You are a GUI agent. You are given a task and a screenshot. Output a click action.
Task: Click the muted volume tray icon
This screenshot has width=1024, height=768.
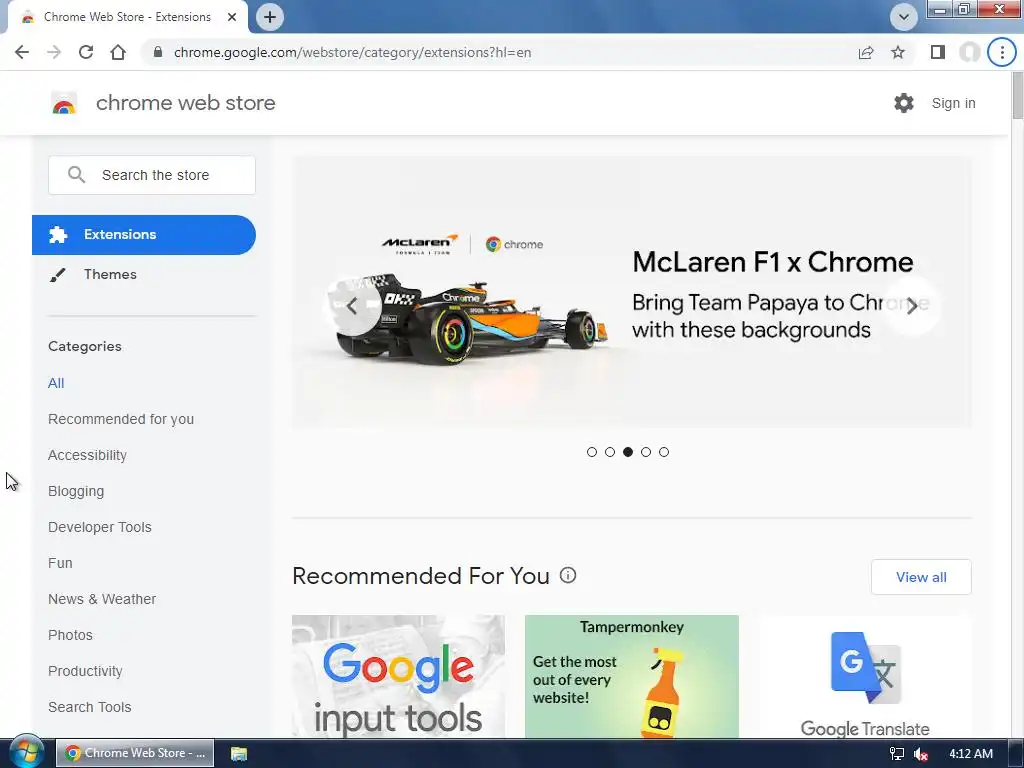(x=921, y=754)
